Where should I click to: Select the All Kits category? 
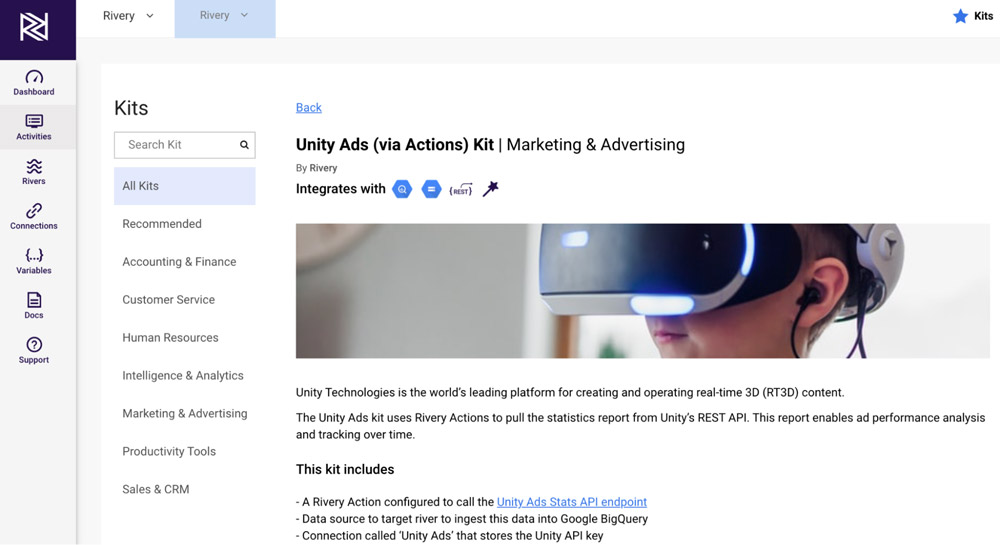pos(185,186)
